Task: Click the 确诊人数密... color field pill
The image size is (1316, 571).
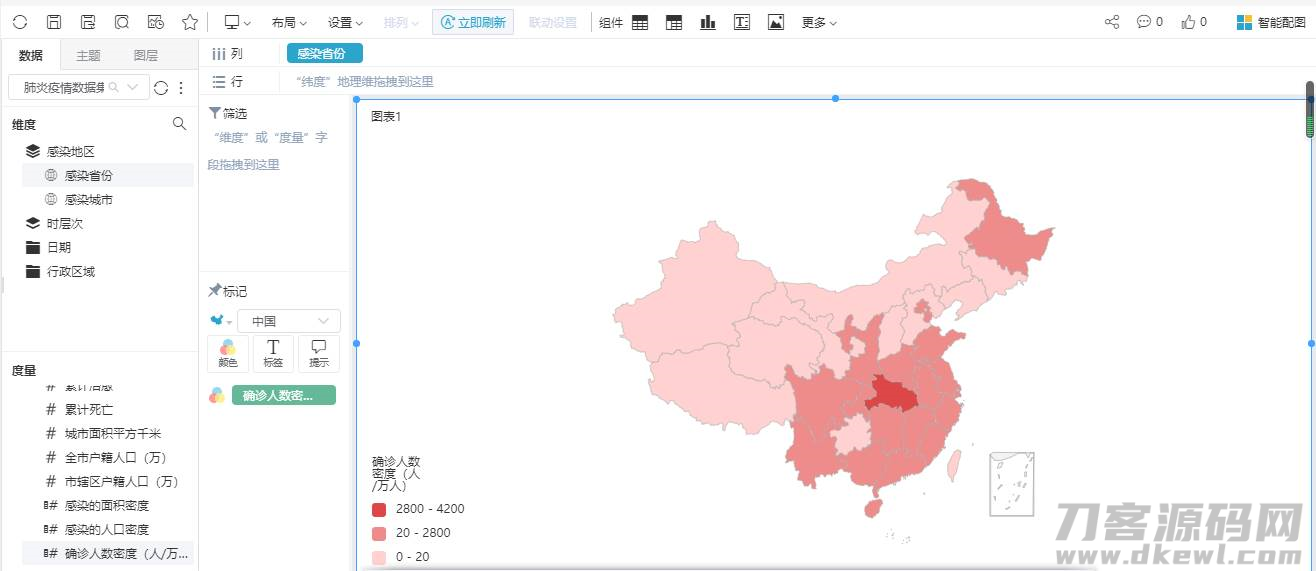Action: [284, 395]
